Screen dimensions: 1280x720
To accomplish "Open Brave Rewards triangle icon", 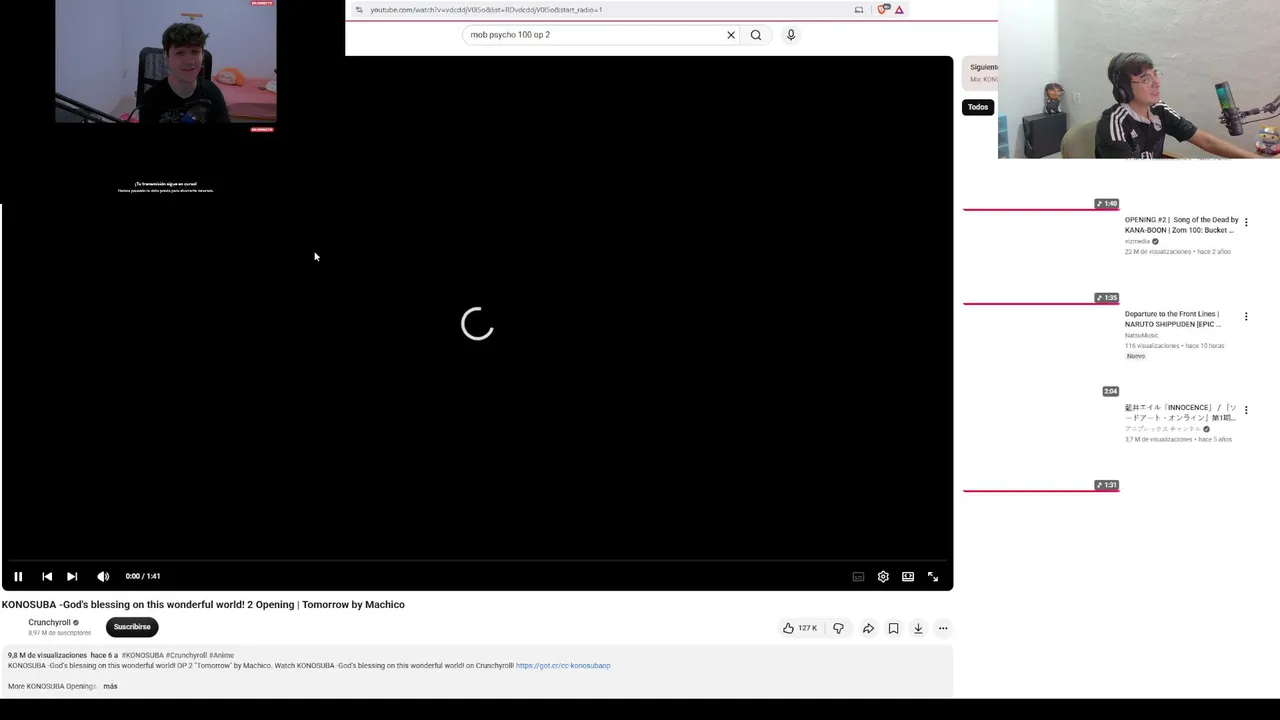I will click(899, 10).
